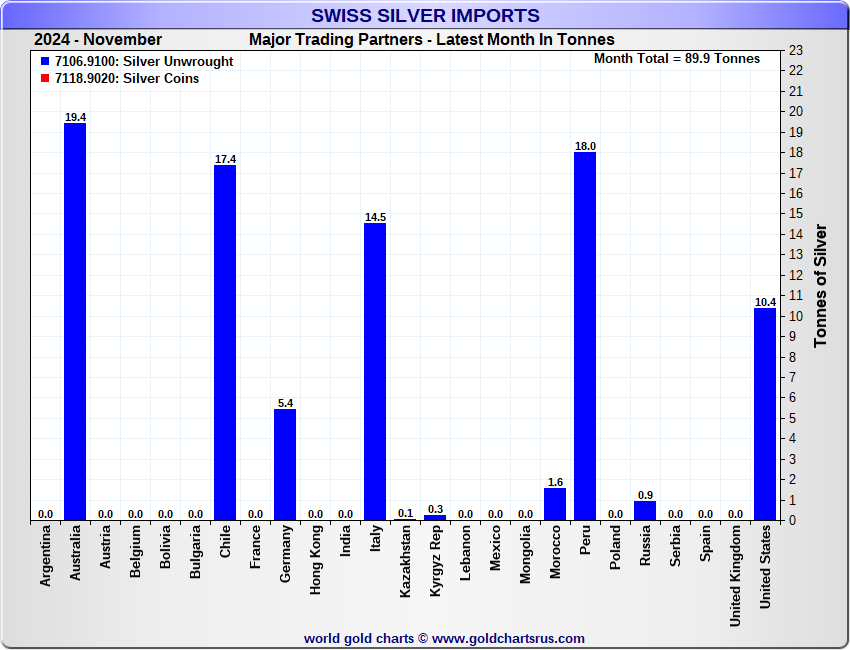Click the Australia axis label
The width and height of the screenshot is (850, 650).
[x=75, y=552]
